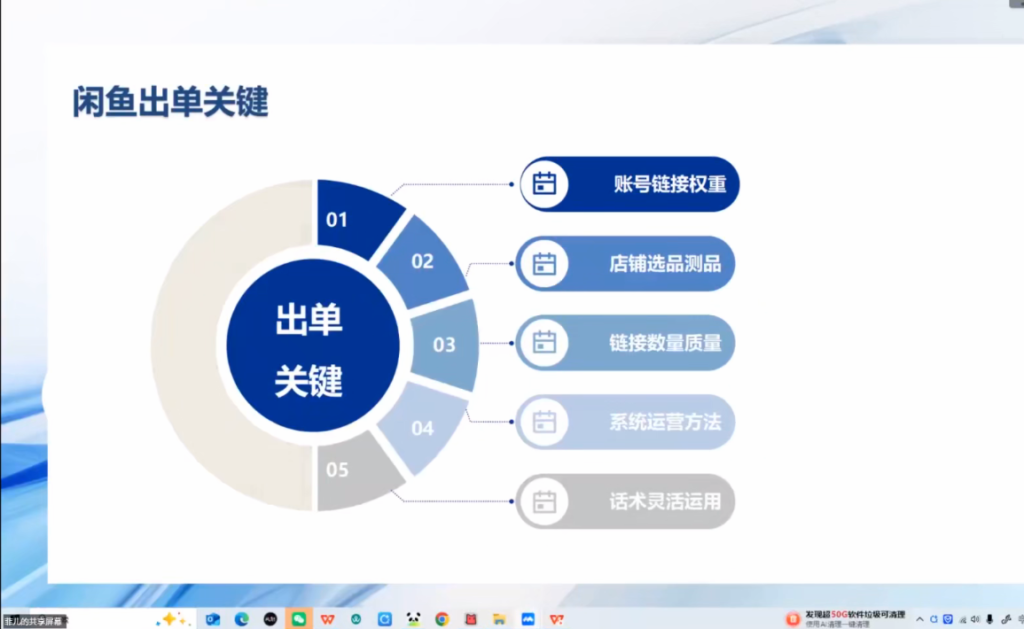The image size is (1024, 629).
Task: Click the microphone tray icon
Action: tap(990, 619)
